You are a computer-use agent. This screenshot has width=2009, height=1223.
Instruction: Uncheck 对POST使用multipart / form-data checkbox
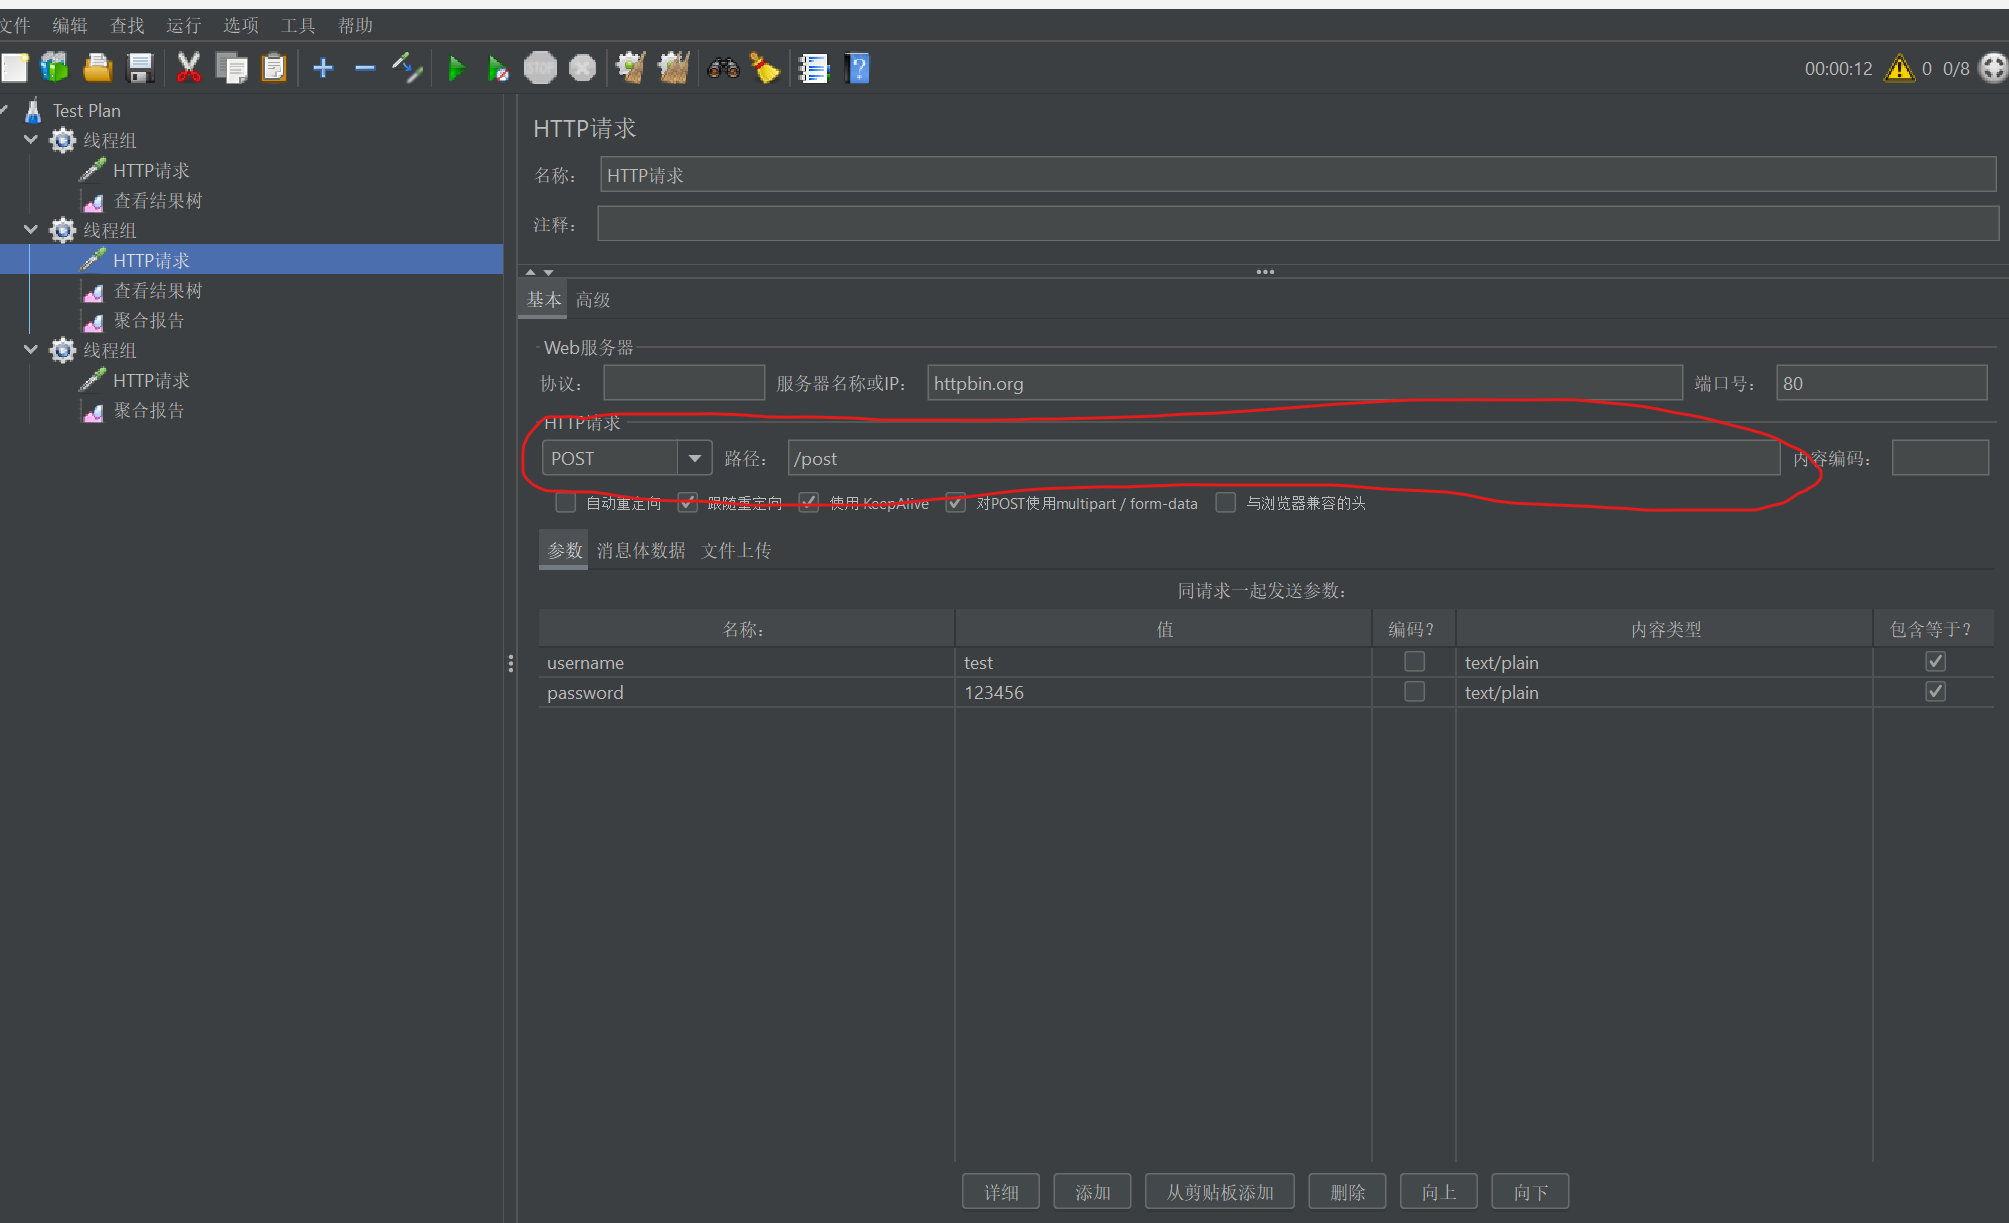point(956,502)
